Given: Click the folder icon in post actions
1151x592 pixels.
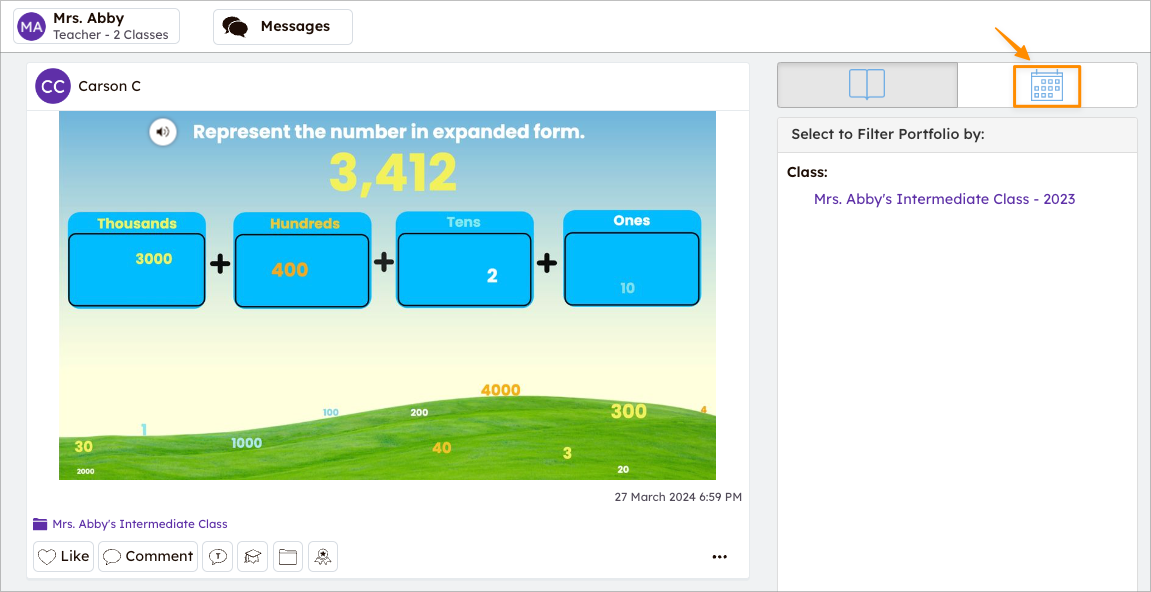Looking at the screenshot, I should pos(288,557).
